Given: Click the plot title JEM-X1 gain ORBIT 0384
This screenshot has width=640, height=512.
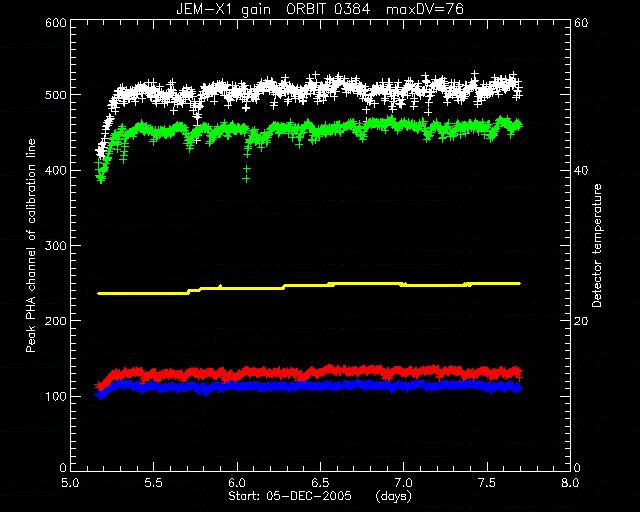Looking at the screenshot, I should (x=273, y=9).
